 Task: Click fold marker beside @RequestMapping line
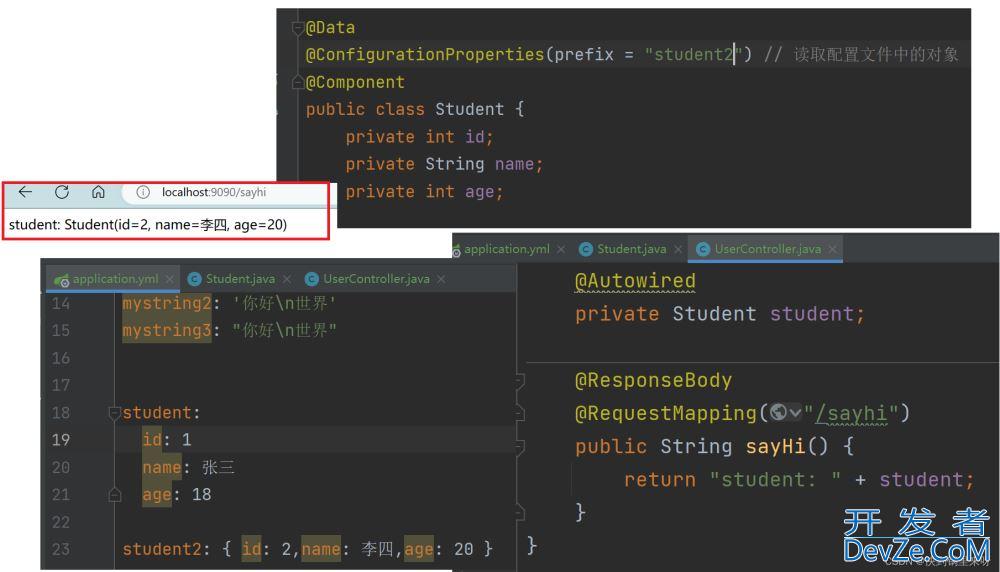coord(520,413)
